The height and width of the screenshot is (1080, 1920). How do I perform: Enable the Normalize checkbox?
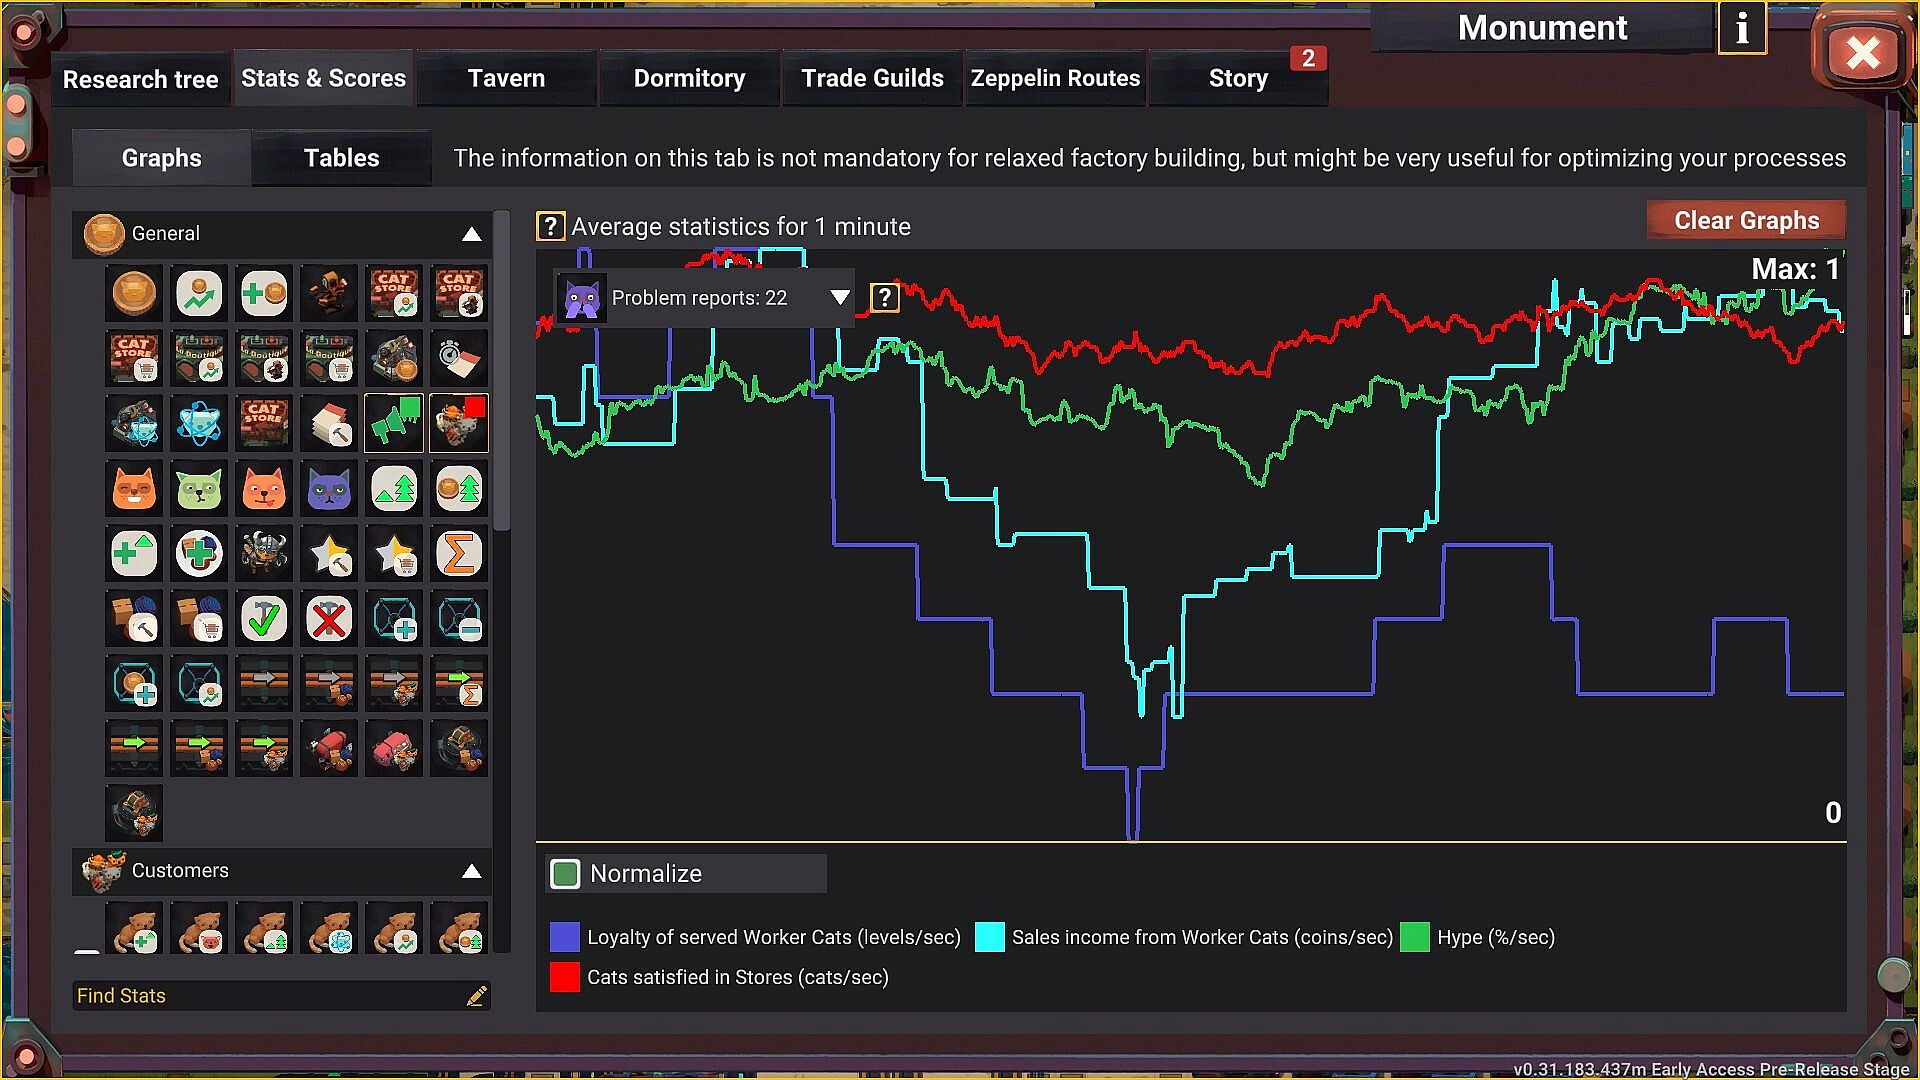[x=566, y=874]
